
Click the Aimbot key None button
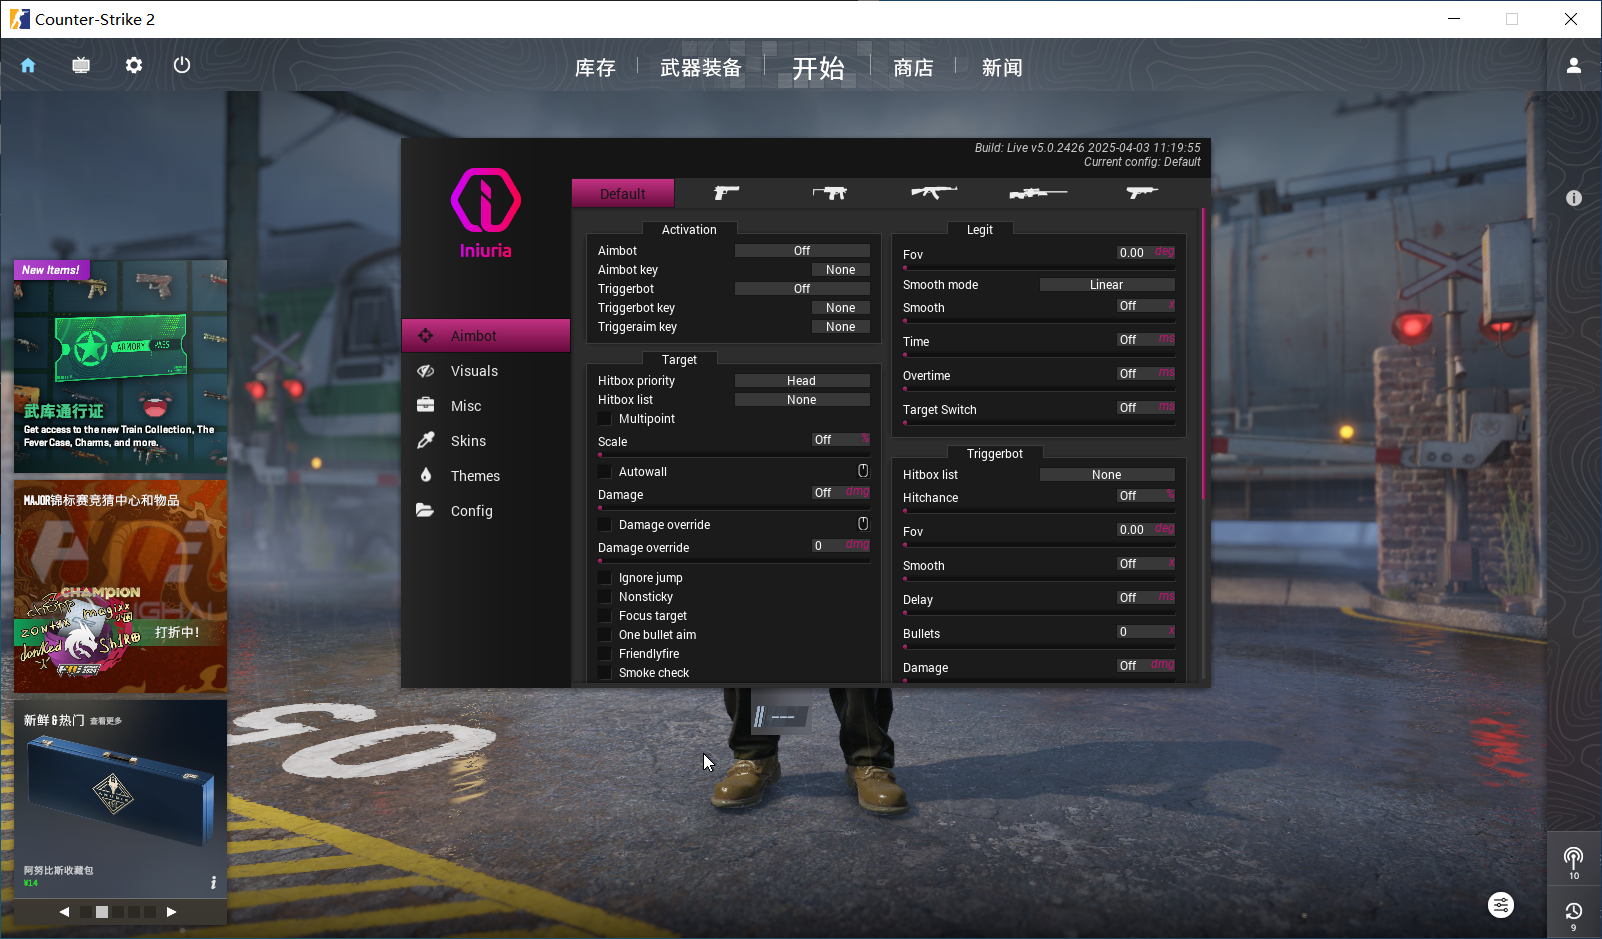(840, 270)
